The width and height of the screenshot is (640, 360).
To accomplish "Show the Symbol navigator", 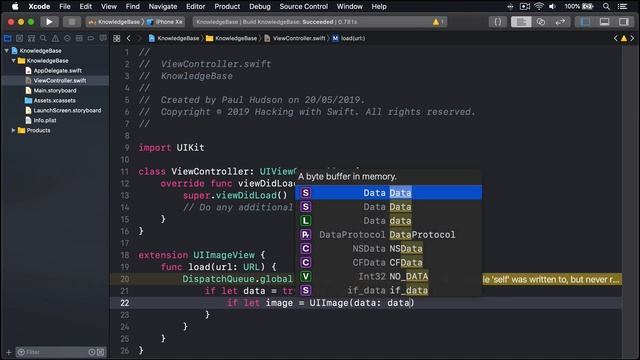I will (x=31, y=38).
